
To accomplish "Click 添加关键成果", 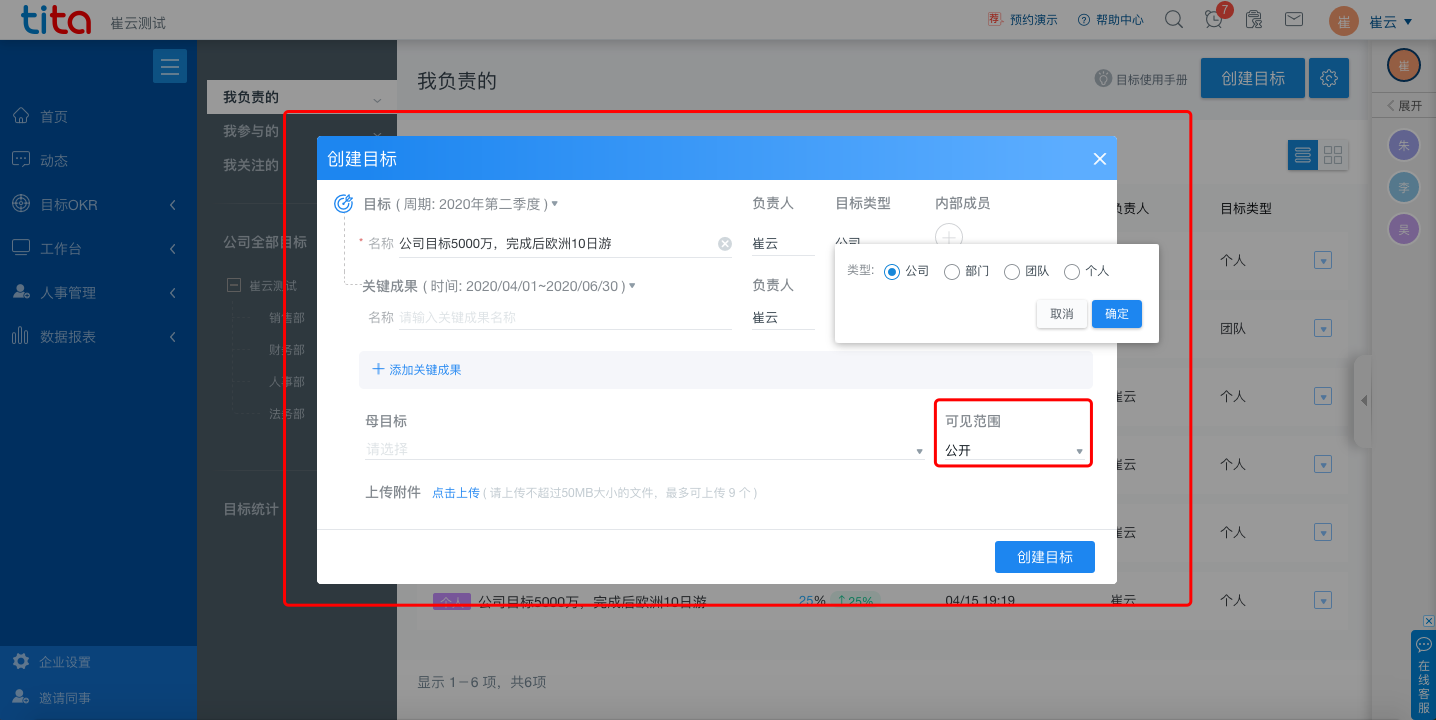I will point(417,369).
